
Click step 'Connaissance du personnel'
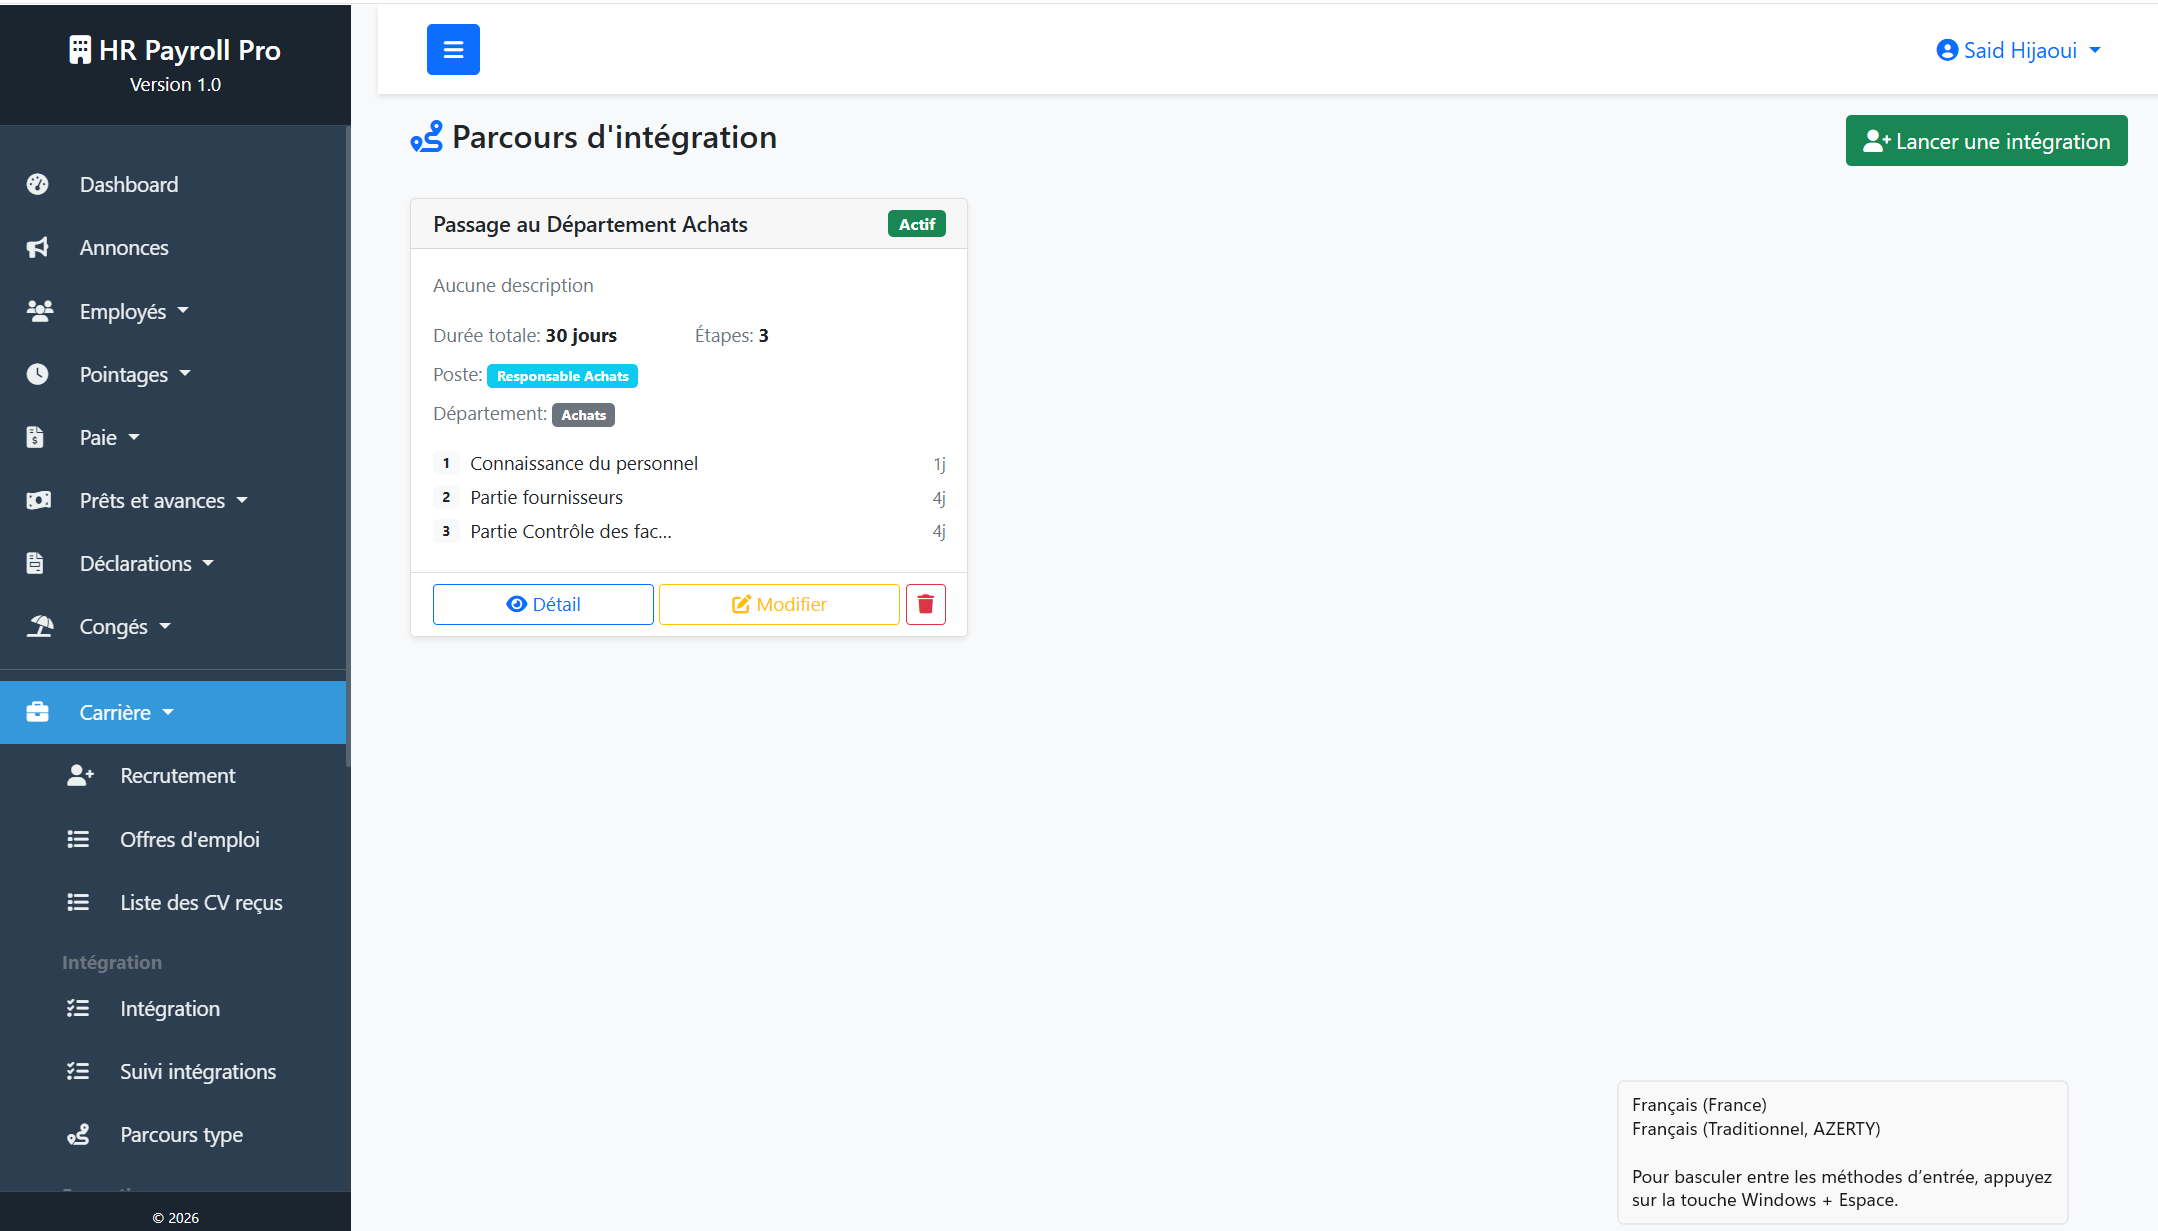pyautogui.click(x=584, y=463)
